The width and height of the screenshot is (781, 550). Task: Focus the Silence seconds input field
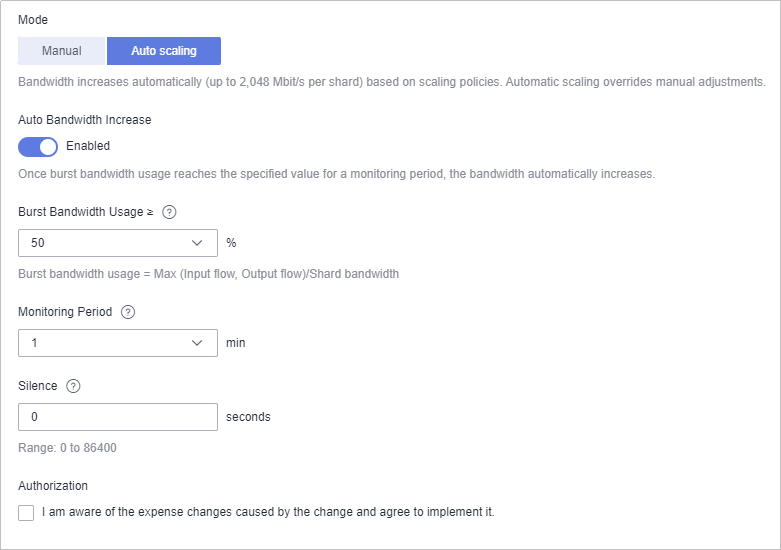(117, 417)
